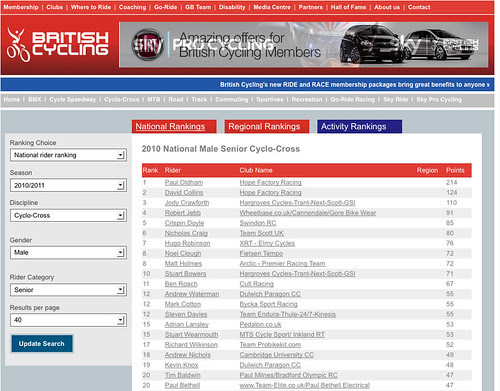Click the Update Search button
This screenshot has height=391, width=500.
pyautogui.click(x=42, y=344)
